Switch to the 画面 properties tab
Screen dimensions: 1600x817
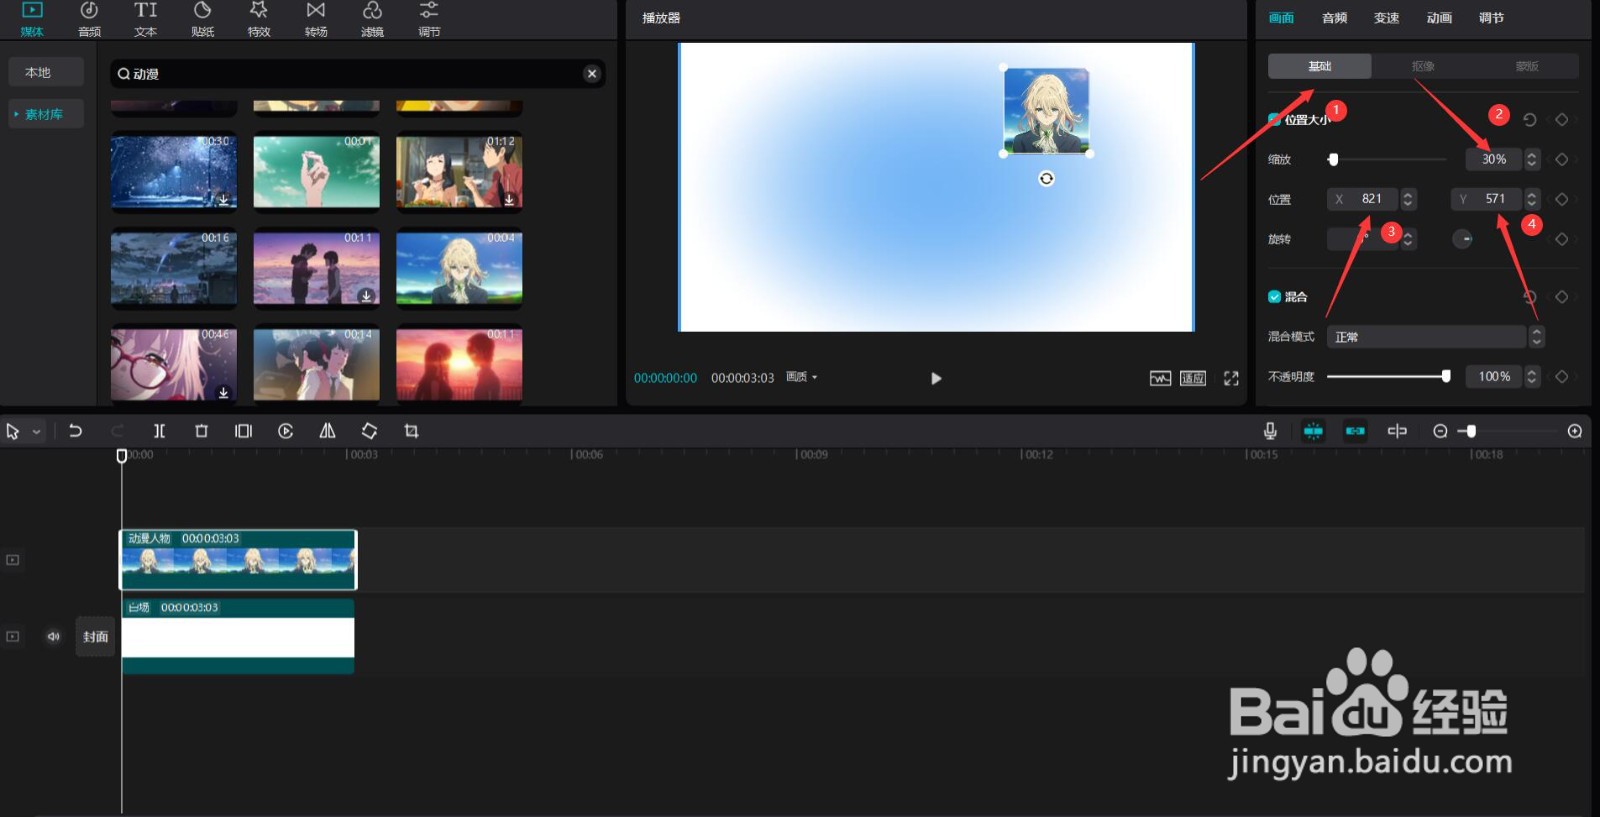(1281, 18)
